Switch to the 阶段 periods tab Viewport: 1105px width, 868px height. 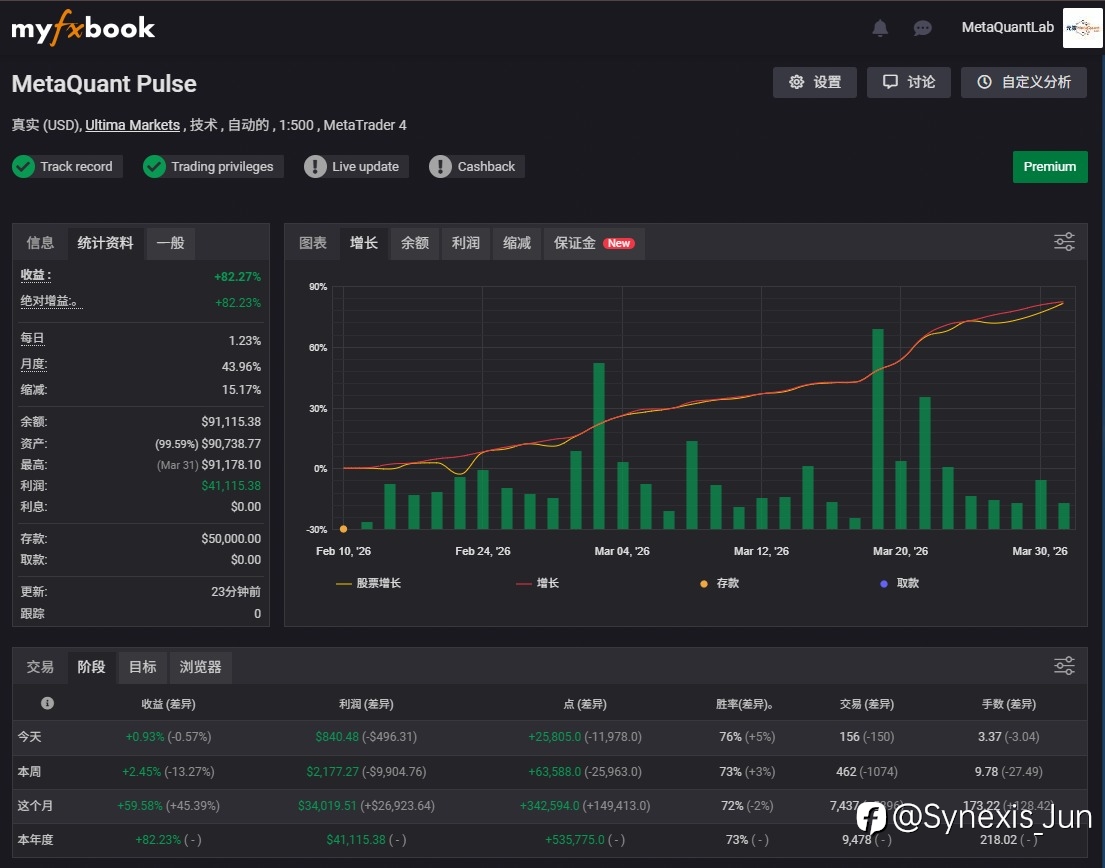point(92,666)
